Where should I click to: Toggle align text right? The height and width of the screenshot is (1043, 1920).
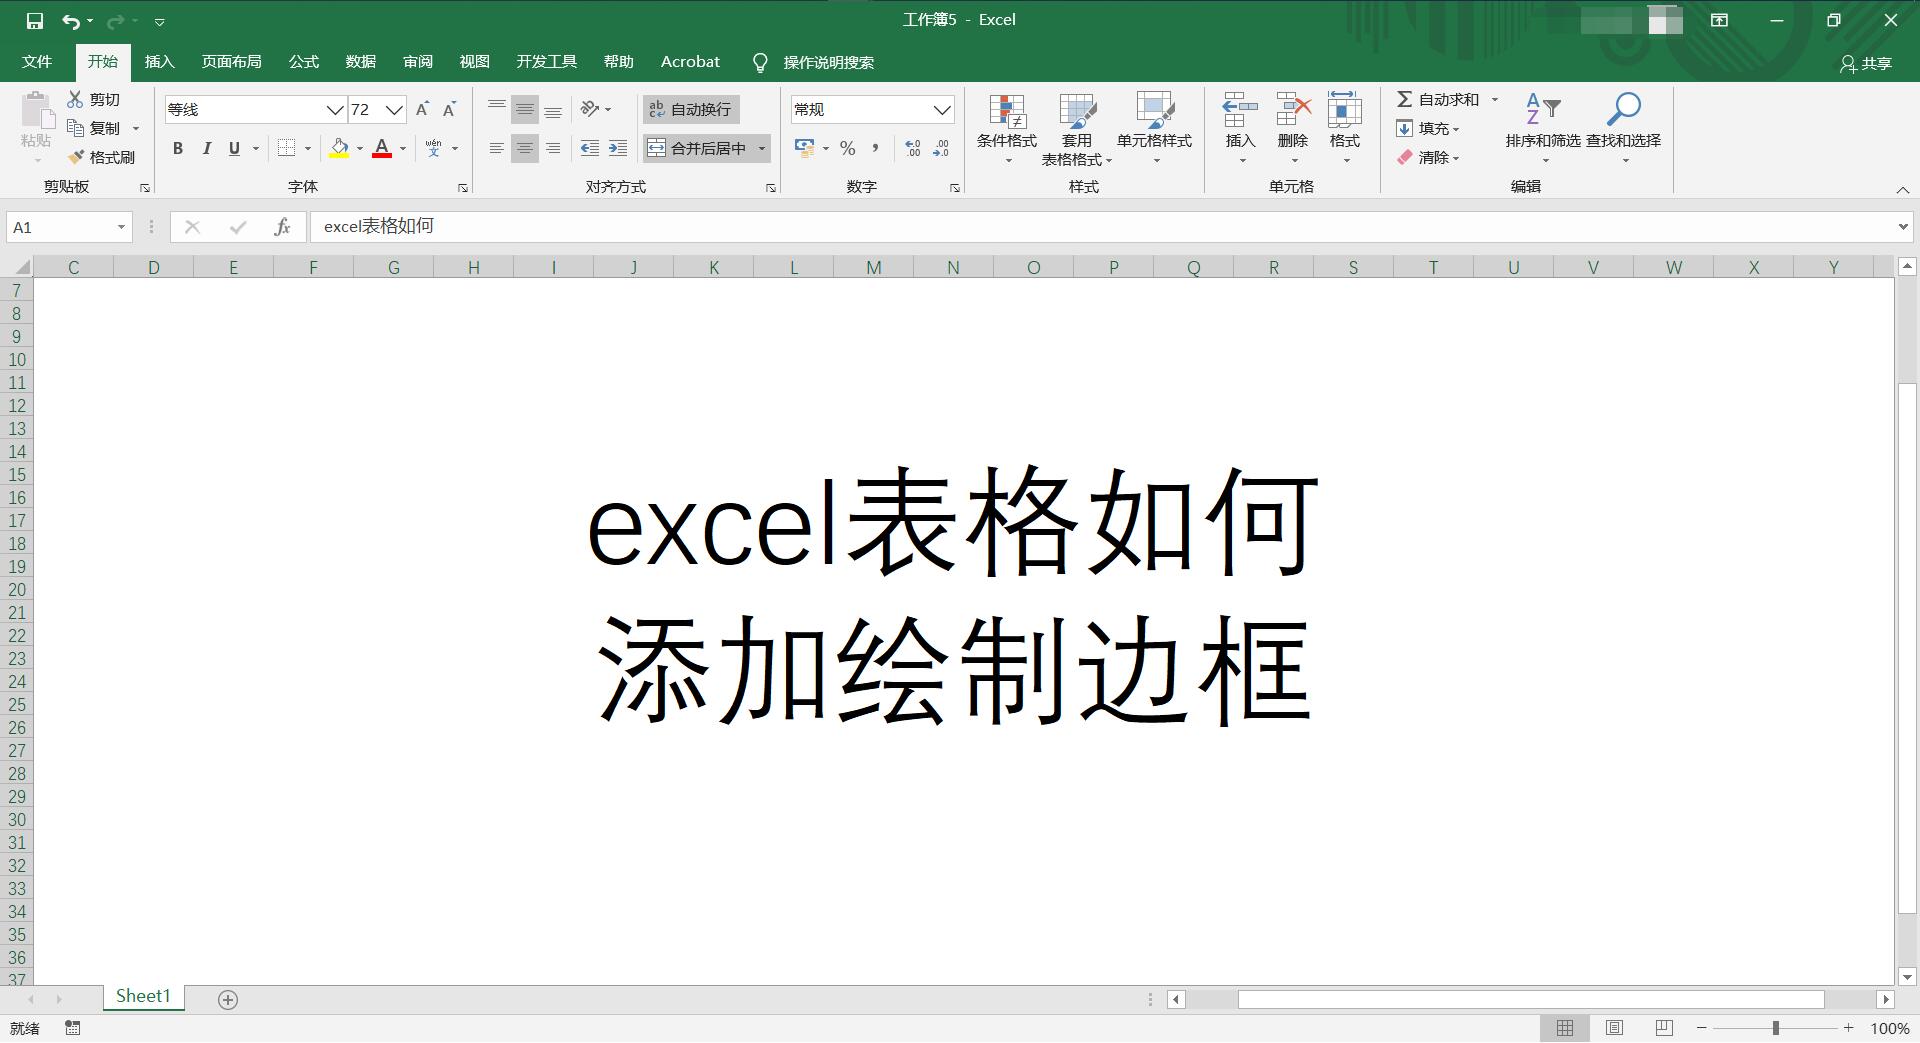pos(553,148)
